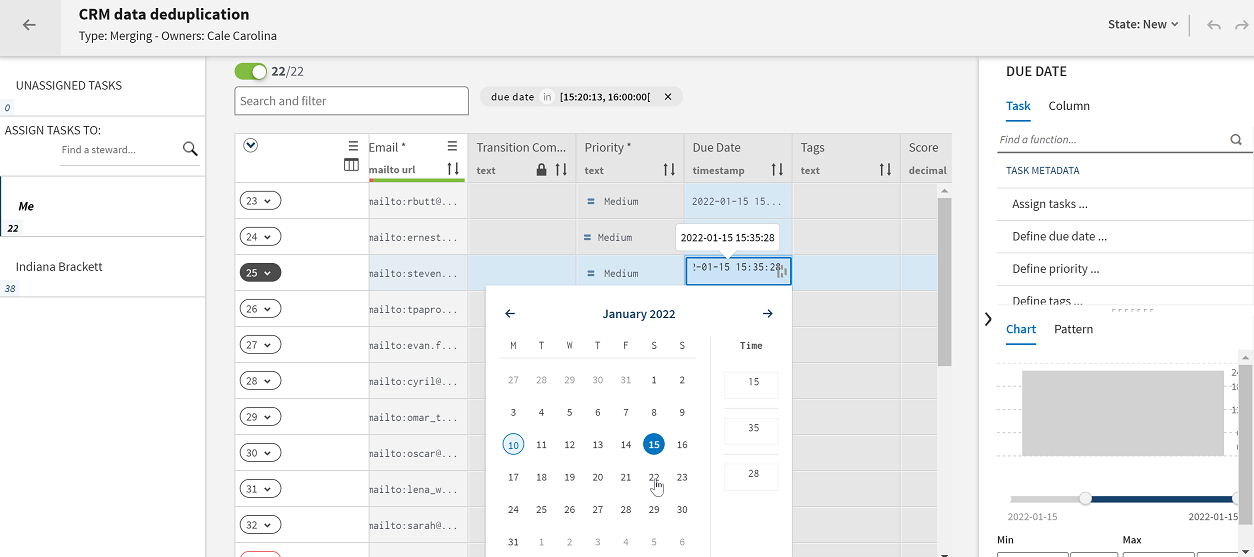Go to next month in calendar
Screen dimensions: 1254x557
[767, 314]
